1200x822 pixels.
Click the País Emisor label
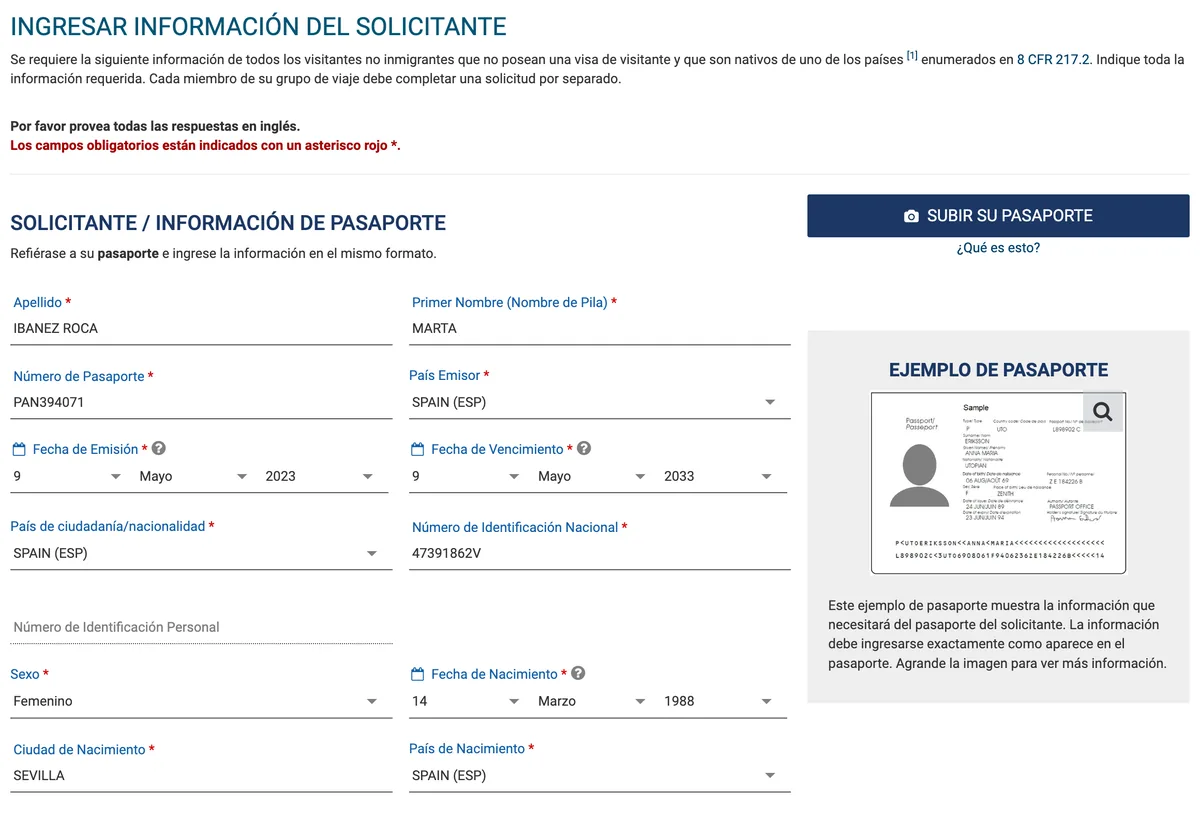[x=444, y=375]
